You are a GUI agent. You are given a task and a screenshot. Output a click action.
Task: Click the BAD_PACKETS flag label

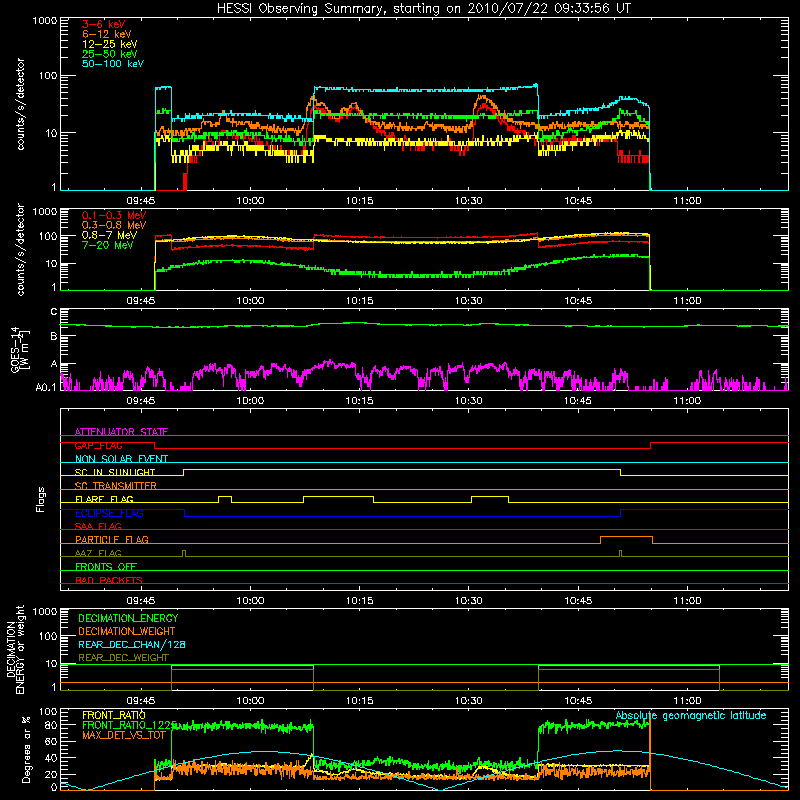[x=109, y=580]
